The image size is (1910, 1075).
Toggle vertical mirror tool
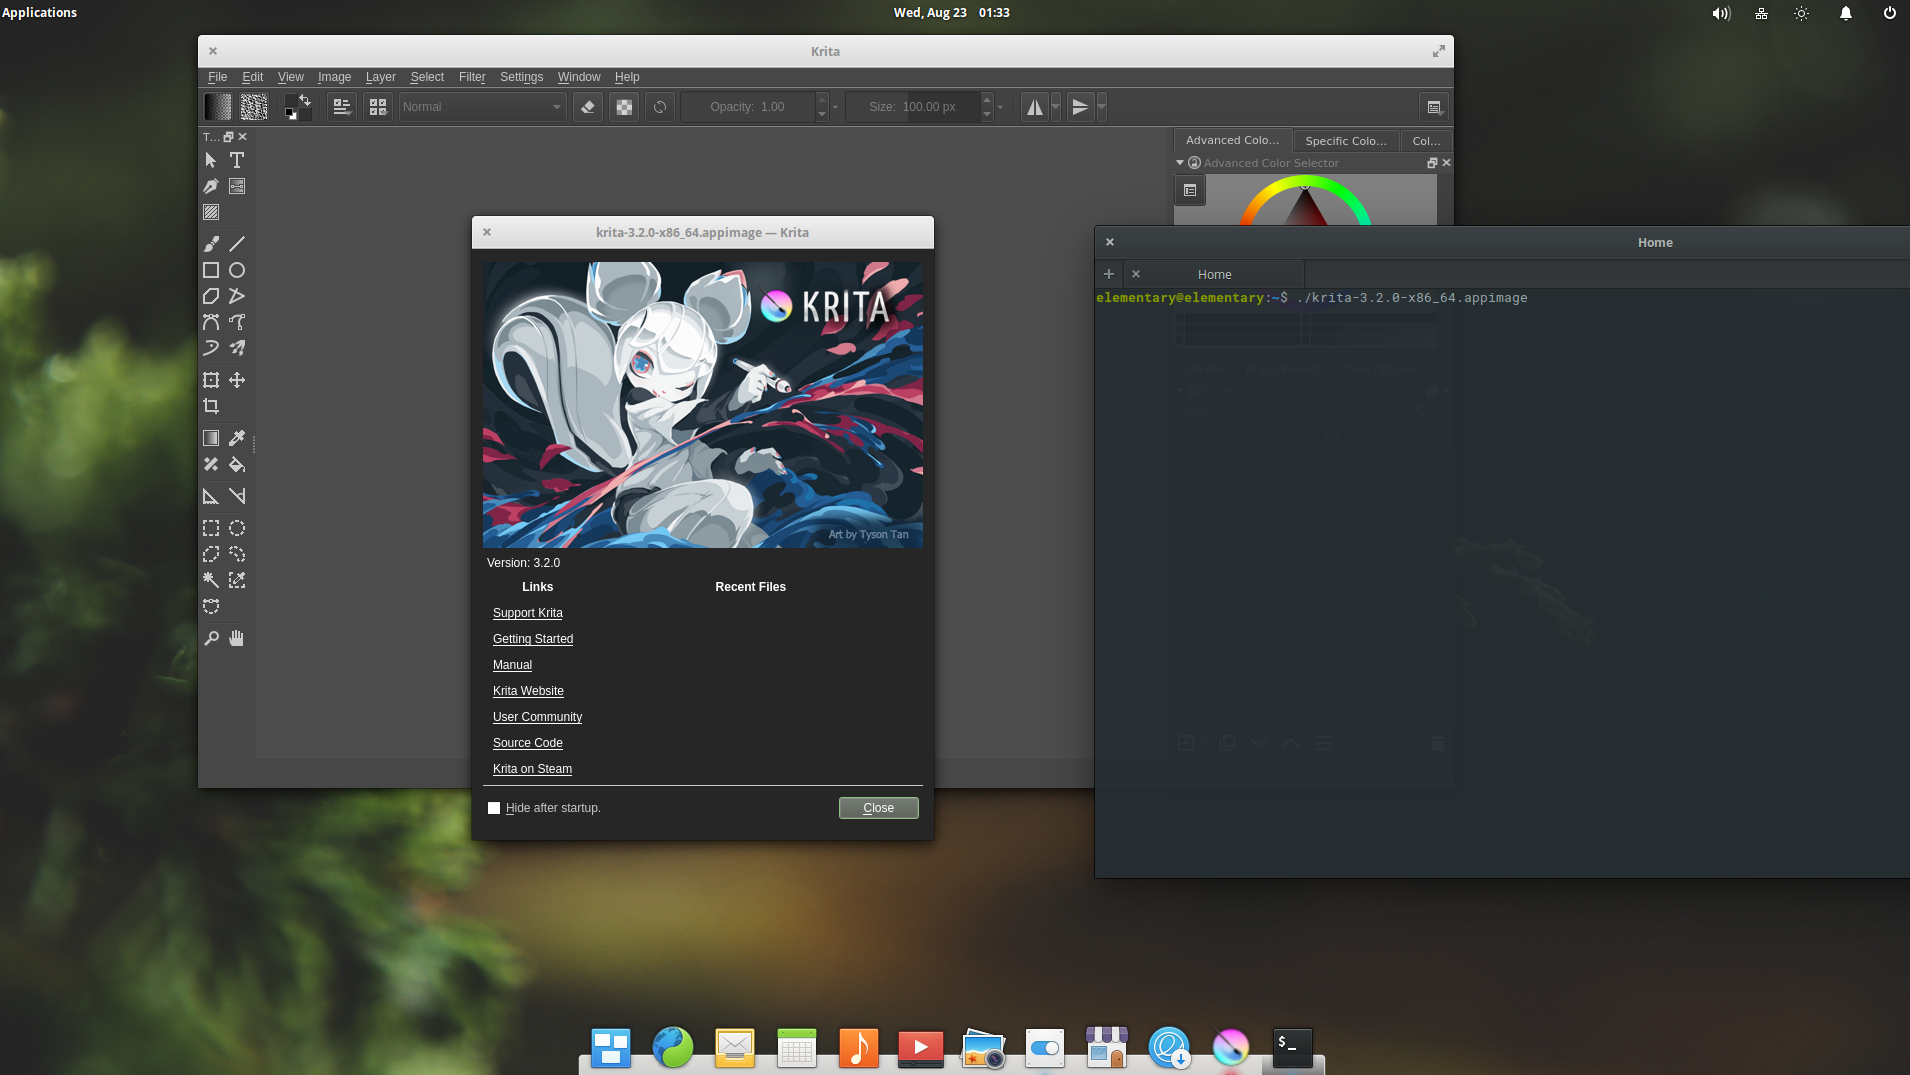(x=1080, y=107)
